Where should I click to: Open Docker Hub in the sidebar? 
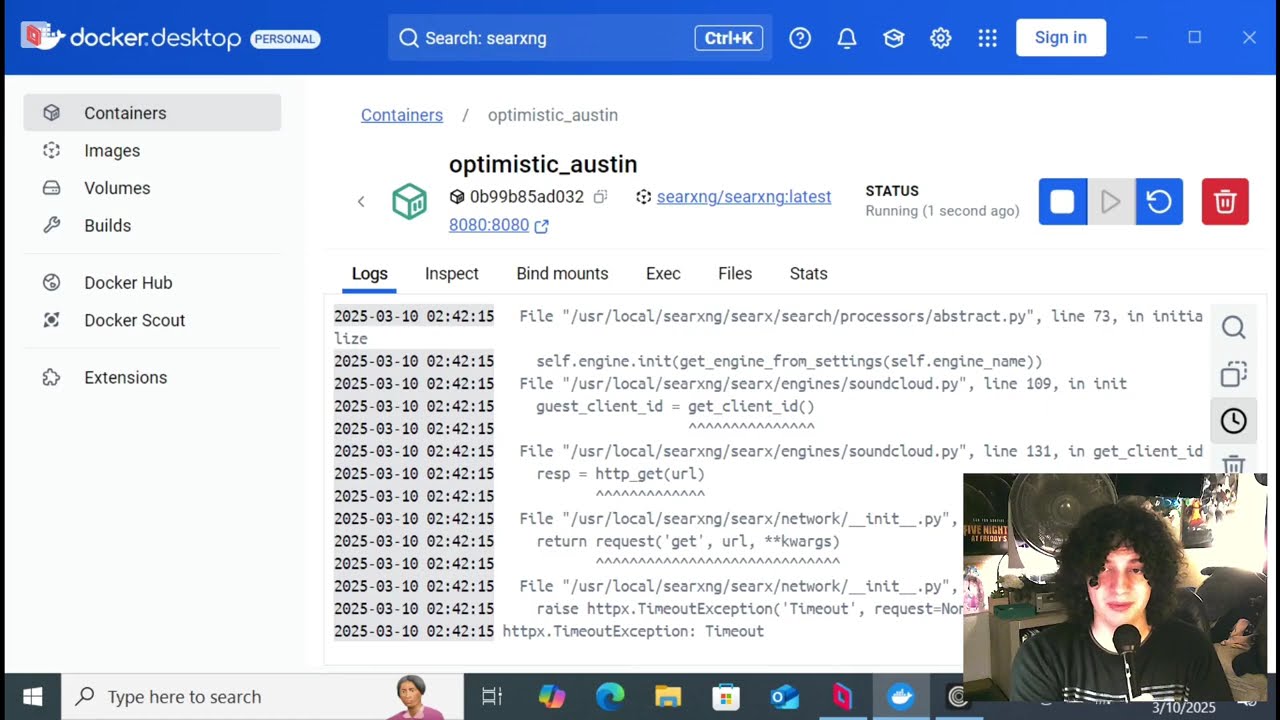point(152,283)
